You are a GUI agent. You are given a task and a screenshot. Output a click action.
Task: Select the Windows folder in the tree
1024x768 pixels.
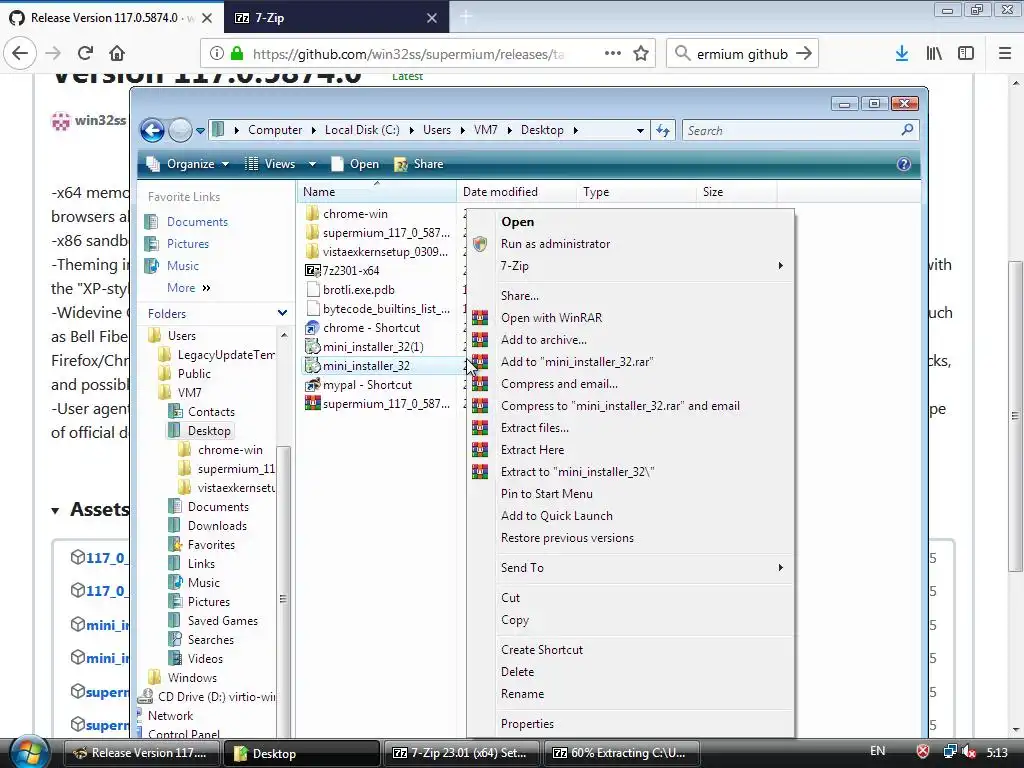(192, 678)
